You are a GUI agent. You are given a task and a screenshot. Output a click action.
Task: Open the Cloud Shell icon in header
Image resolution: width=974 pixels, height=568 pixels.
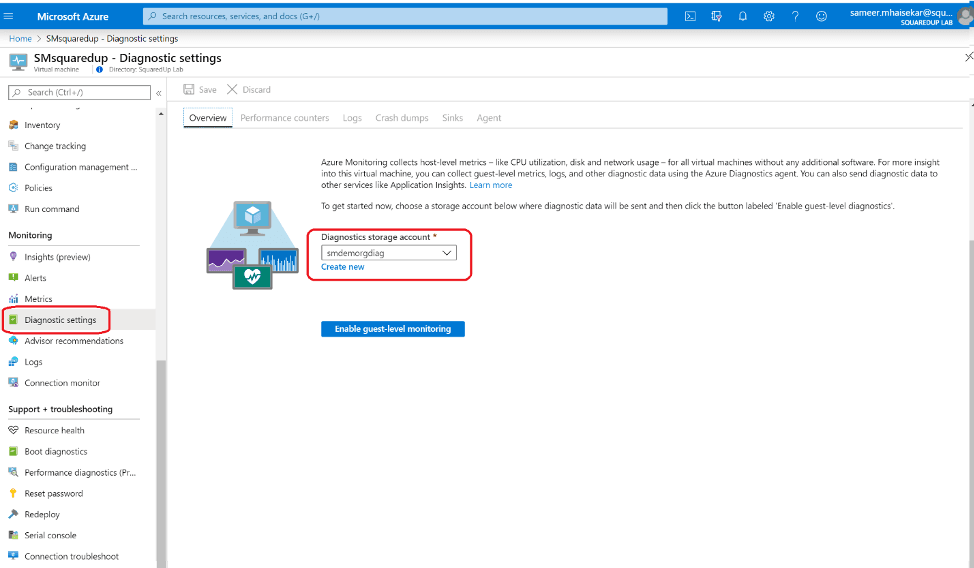690,16
